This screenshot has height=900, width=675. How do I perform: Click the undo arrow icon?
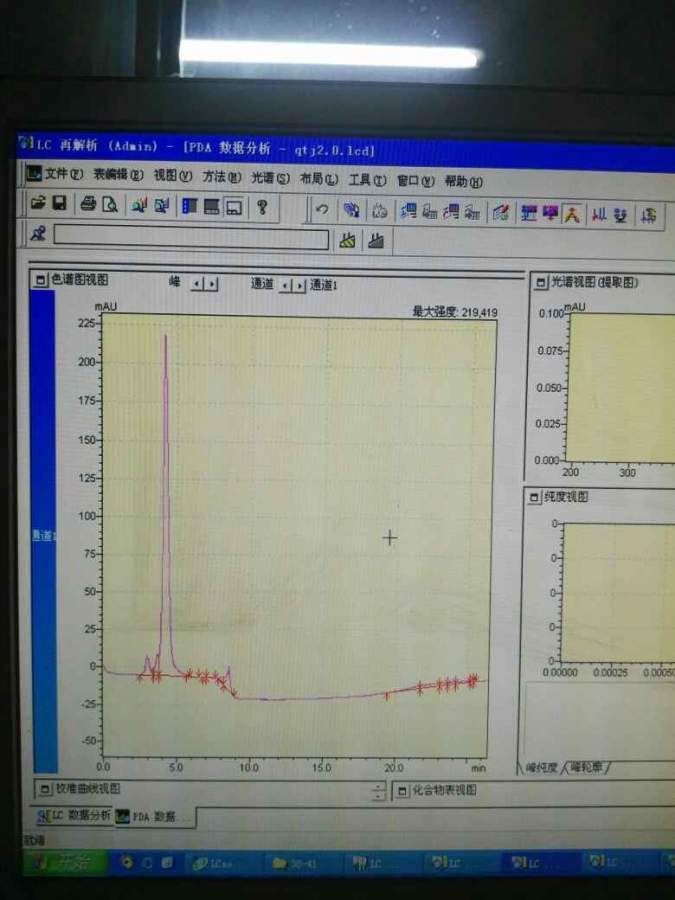[322, 210]
